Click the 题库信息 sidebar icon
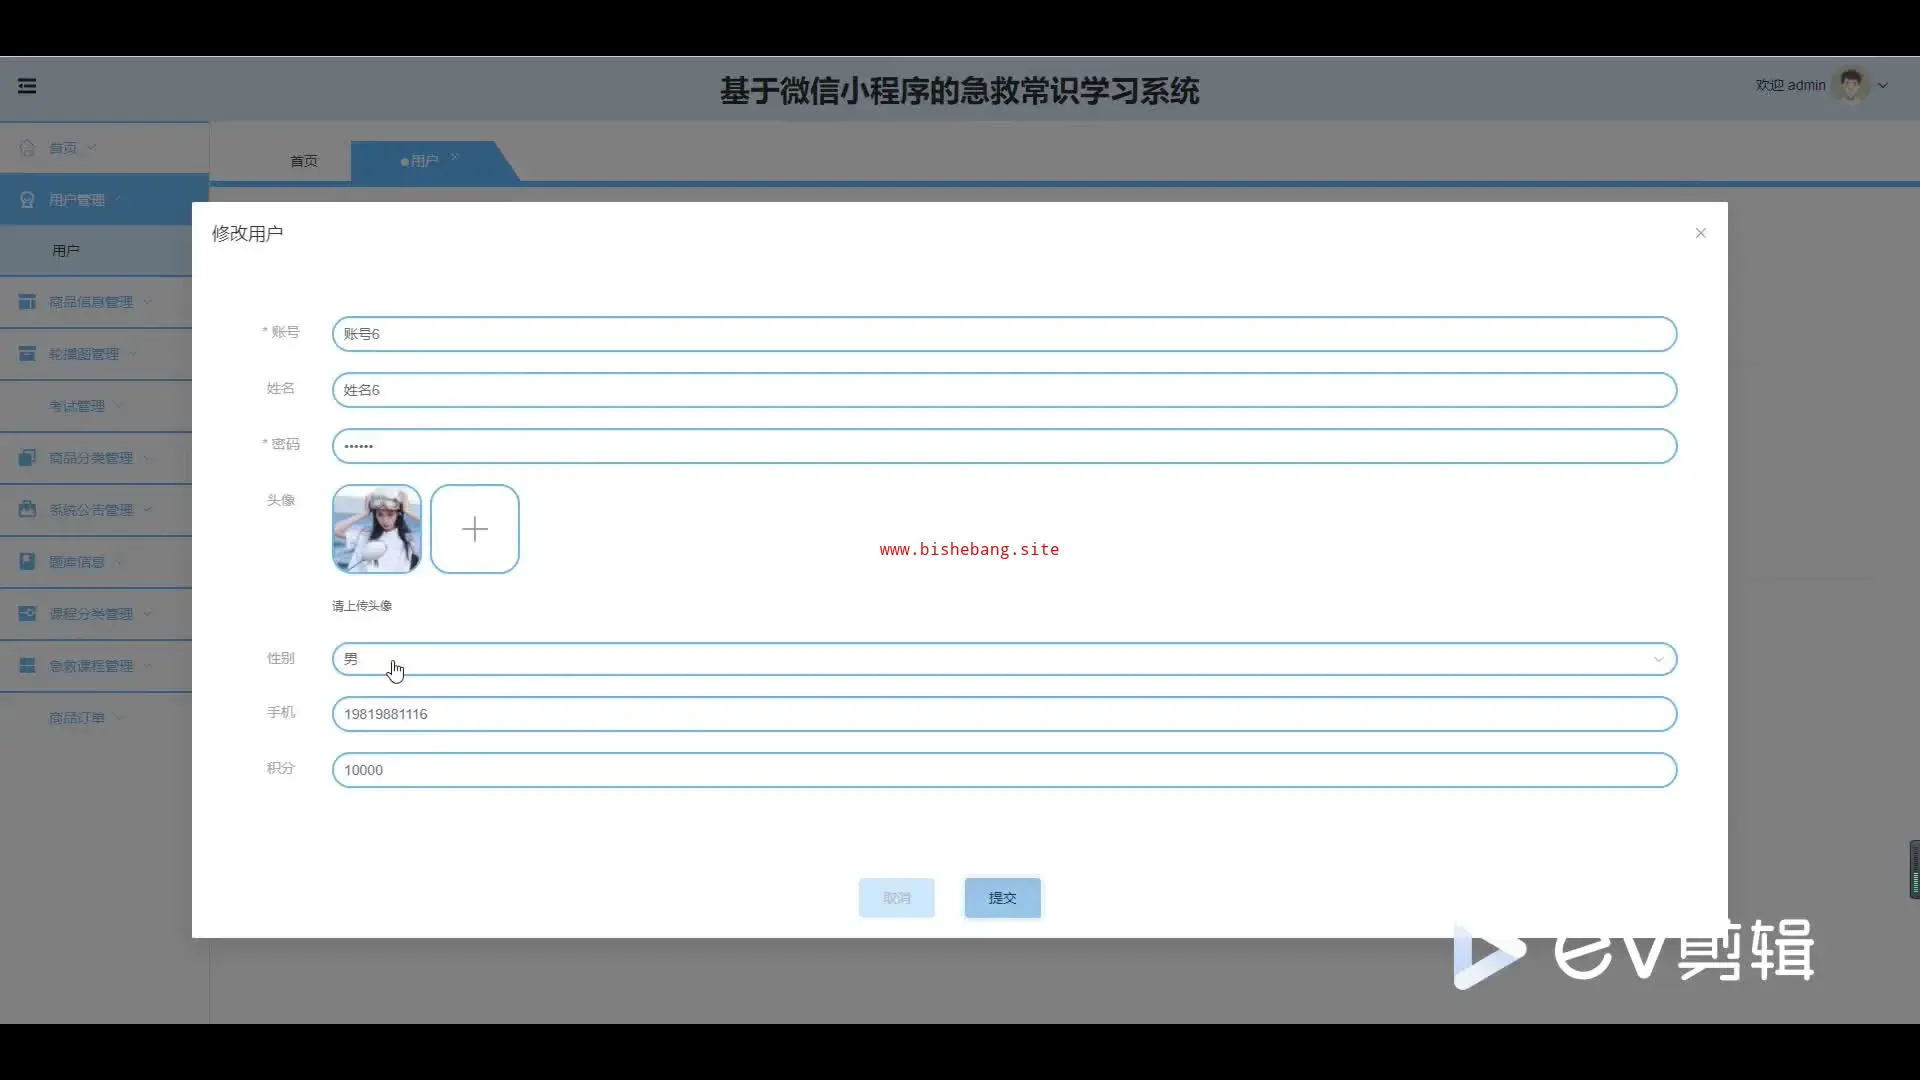 28,562
